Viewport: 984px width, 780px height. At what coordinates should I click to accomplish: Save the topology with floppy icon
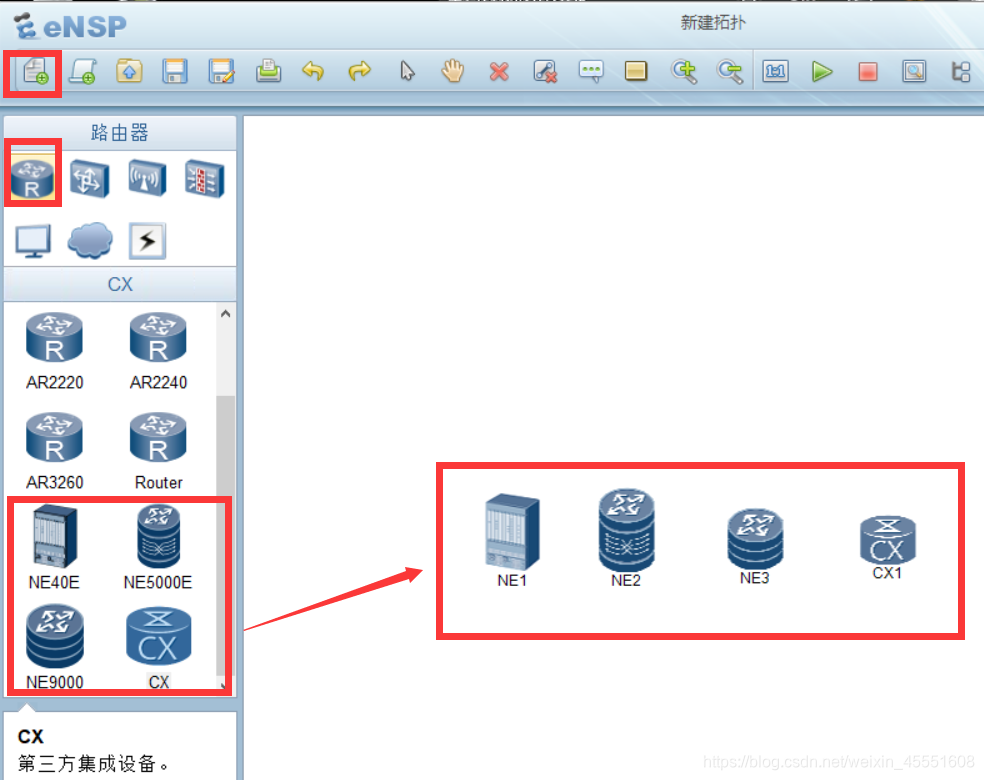[175, 71]
